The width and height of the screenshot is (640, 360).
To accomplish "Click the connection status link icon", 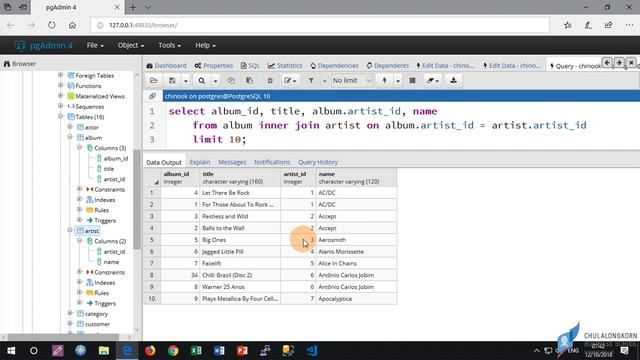I will [x=153, y=96].
